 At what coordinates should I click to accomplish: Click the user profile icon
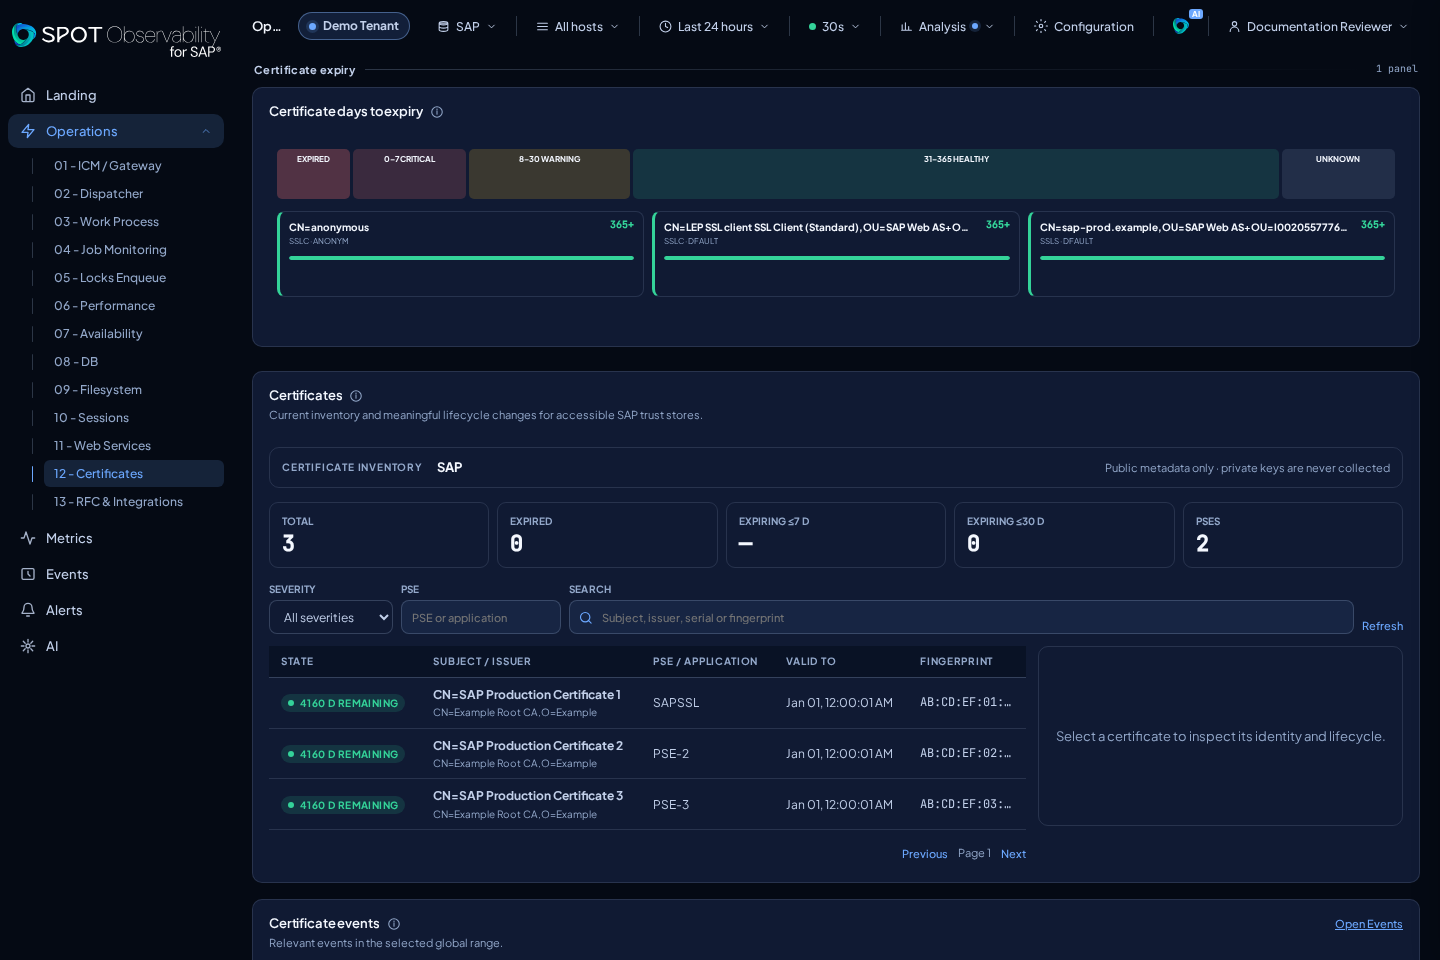pyautogui.click(x=1234, y=27)
